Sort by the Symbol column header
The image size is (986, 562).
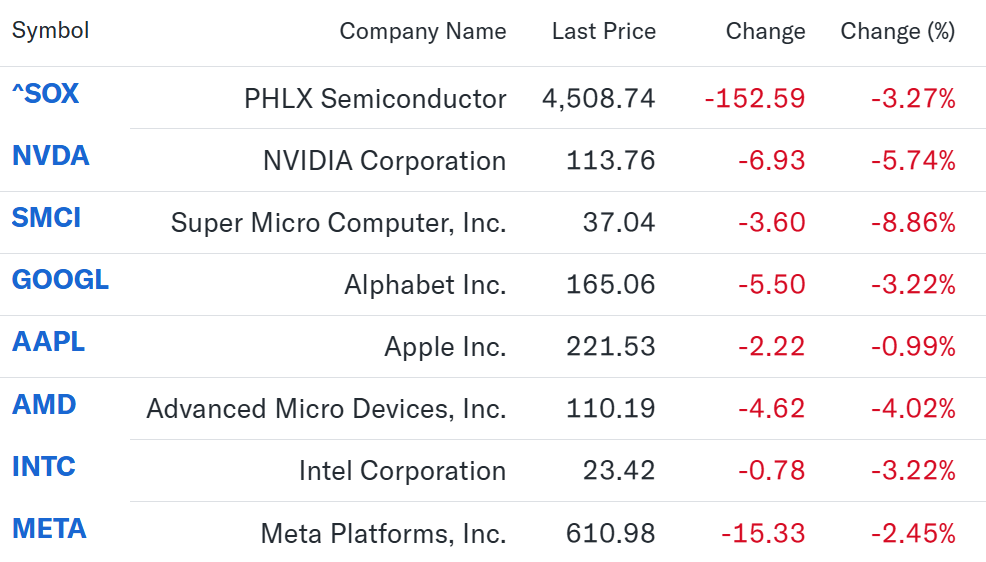(x=50, y=31)
